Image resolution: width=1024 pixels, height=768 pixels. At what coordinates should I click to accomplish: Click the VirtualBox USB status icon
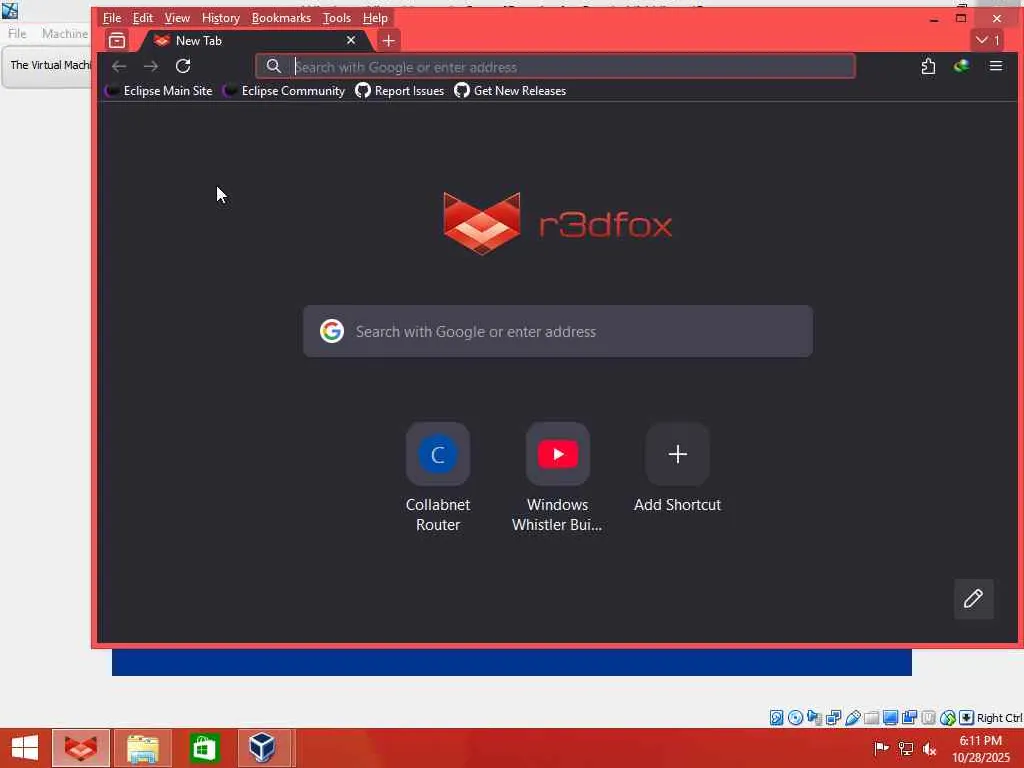coord(852,718)
